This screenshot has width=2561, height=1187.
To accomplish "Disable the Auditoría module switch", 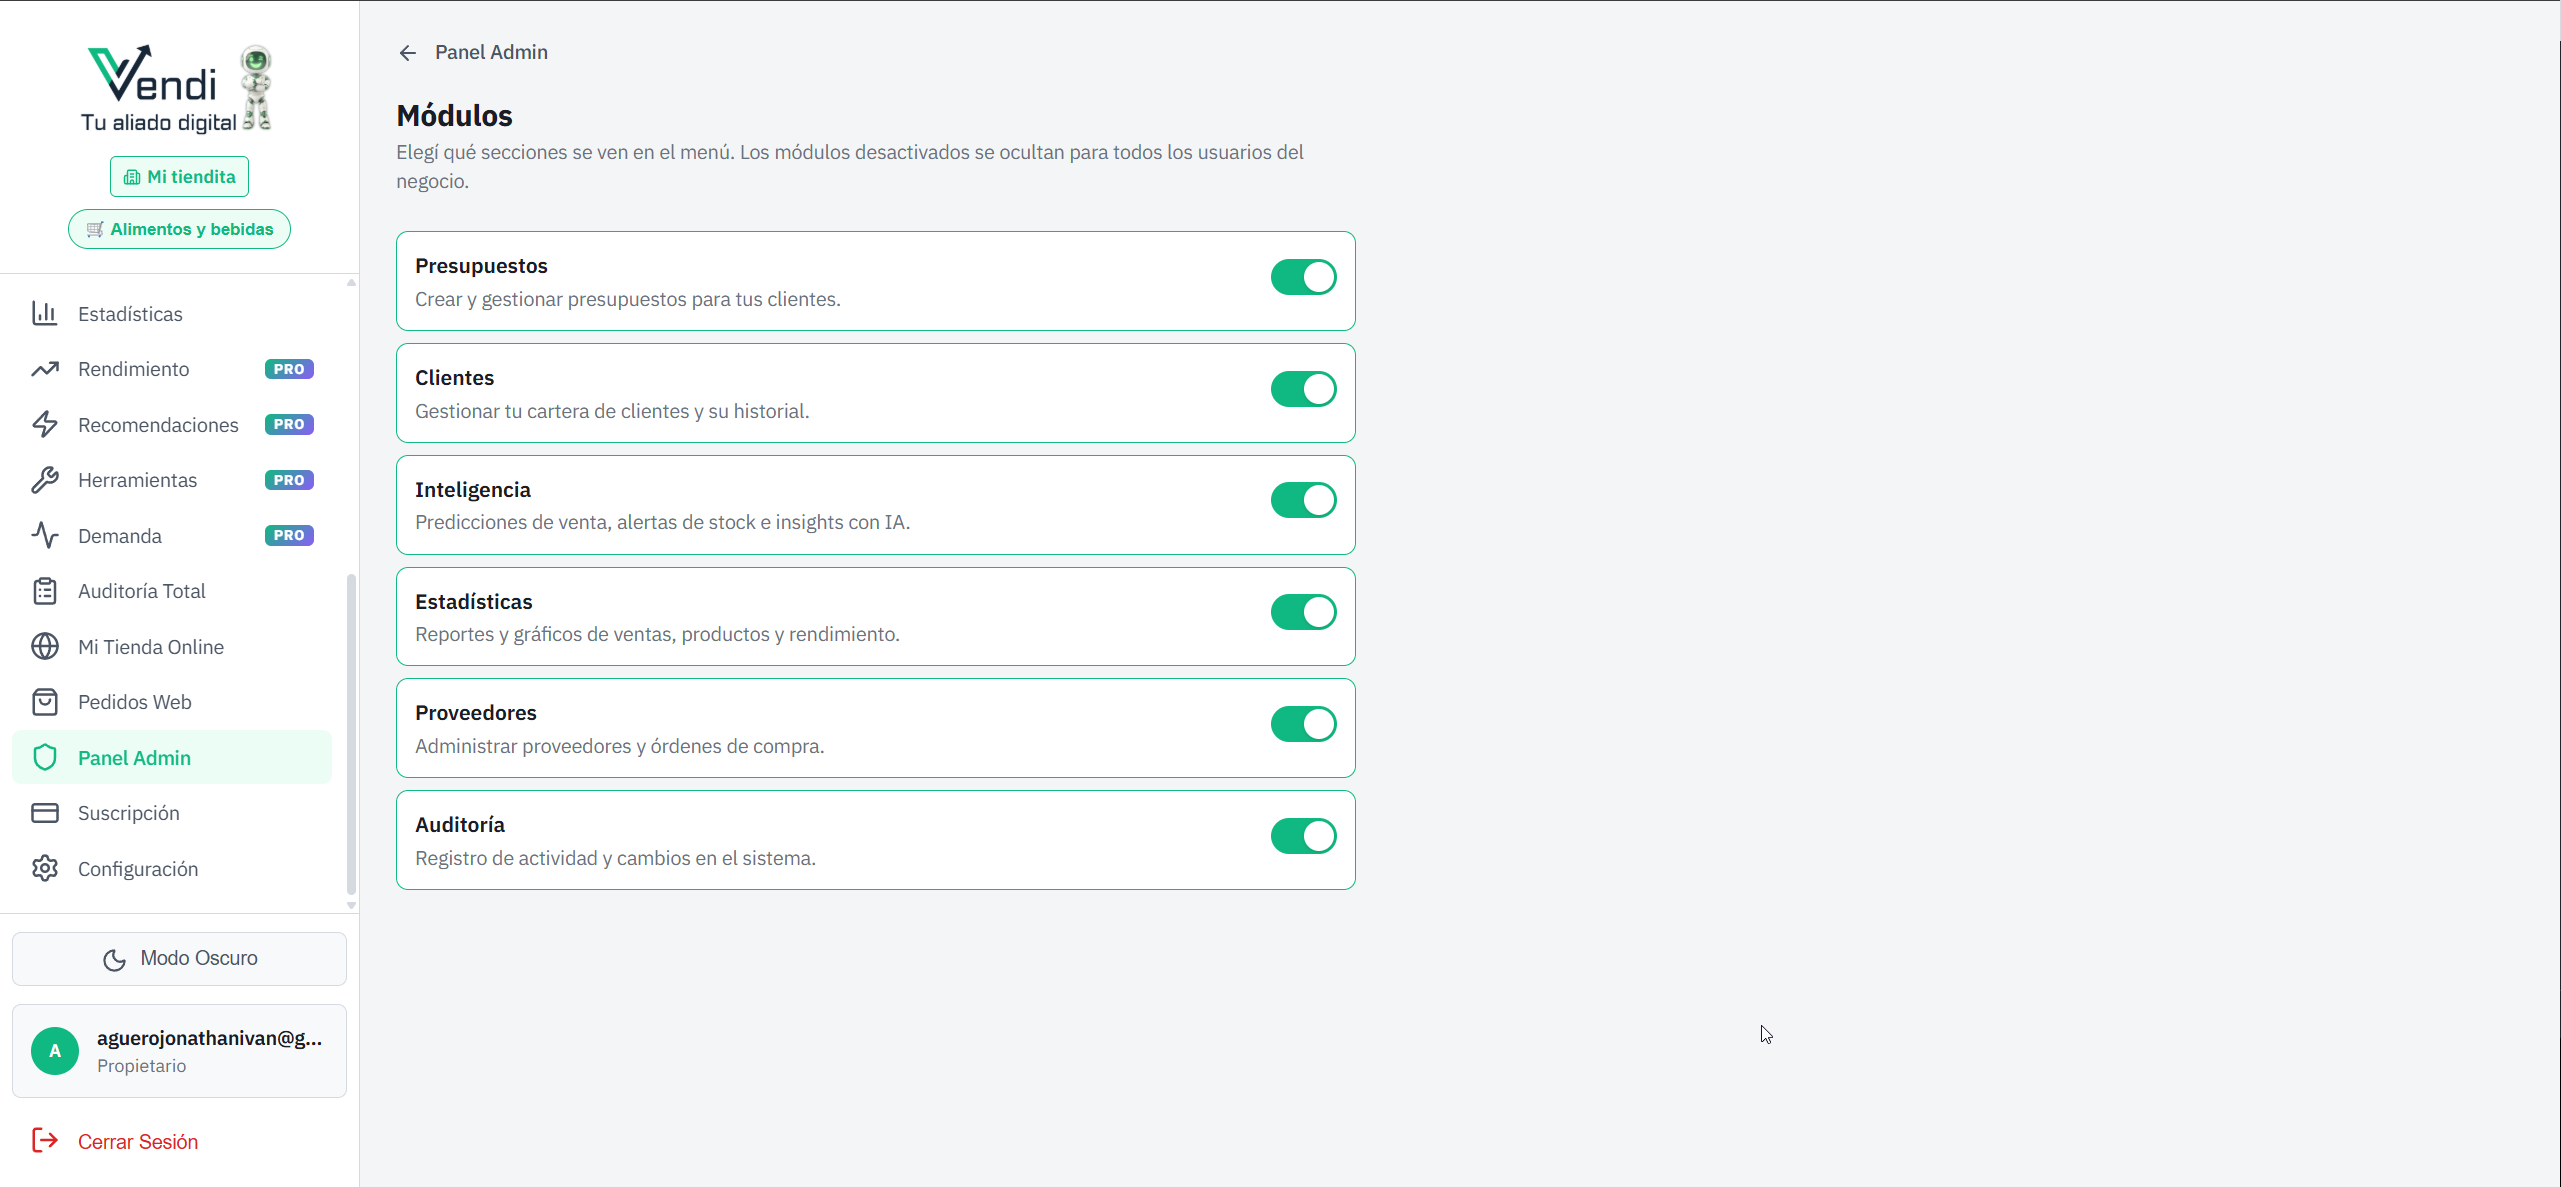I will coord(1303,835).
